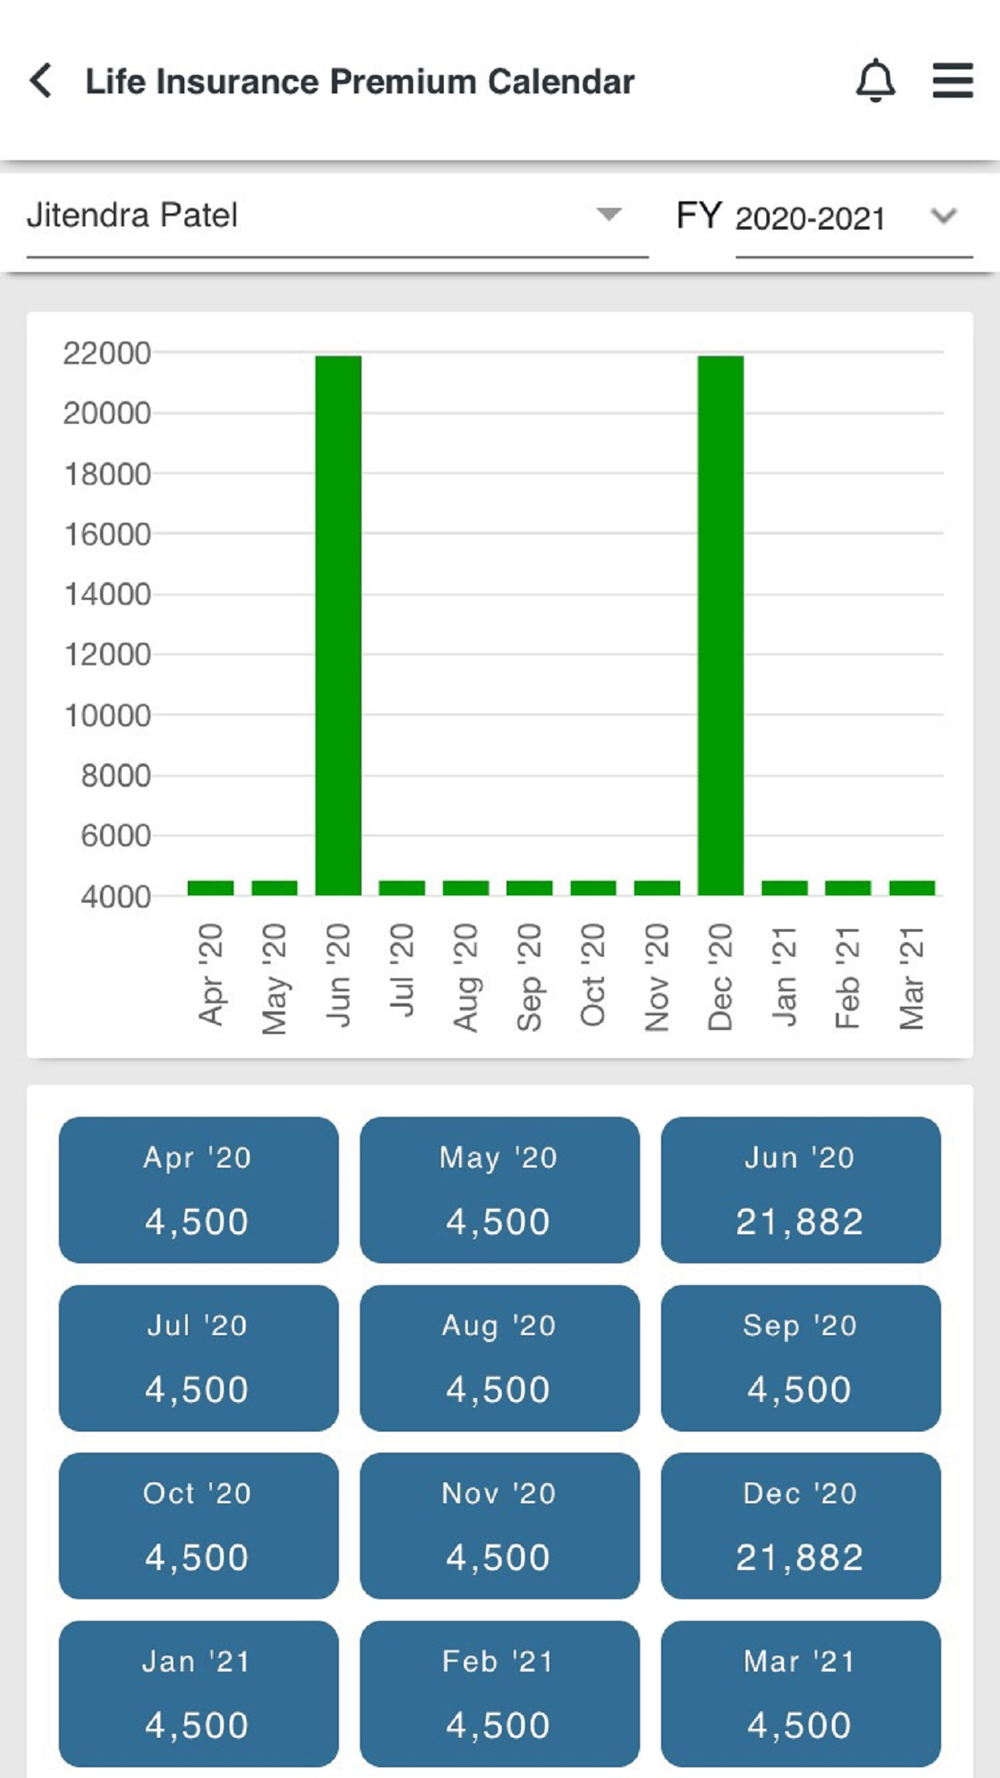Expand the Jitendra Patel name dropdown
This screenshot has height=1778, width=1000.
pos(337,216)
